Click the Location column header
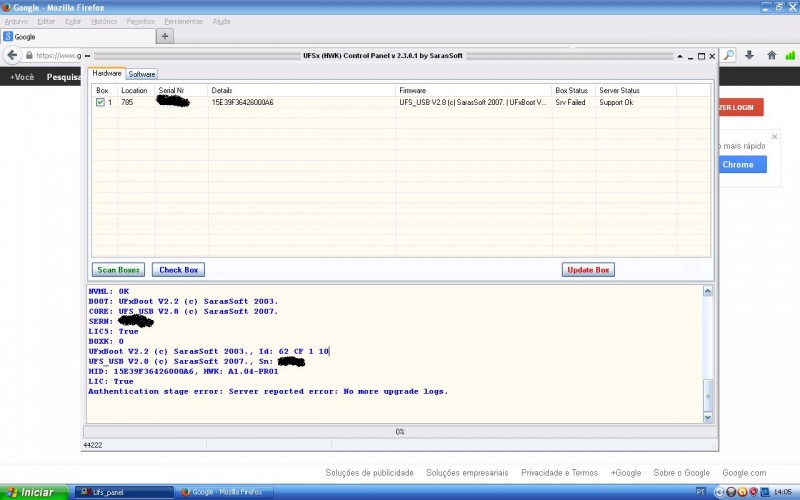800x500 pixels. [136, 90]
